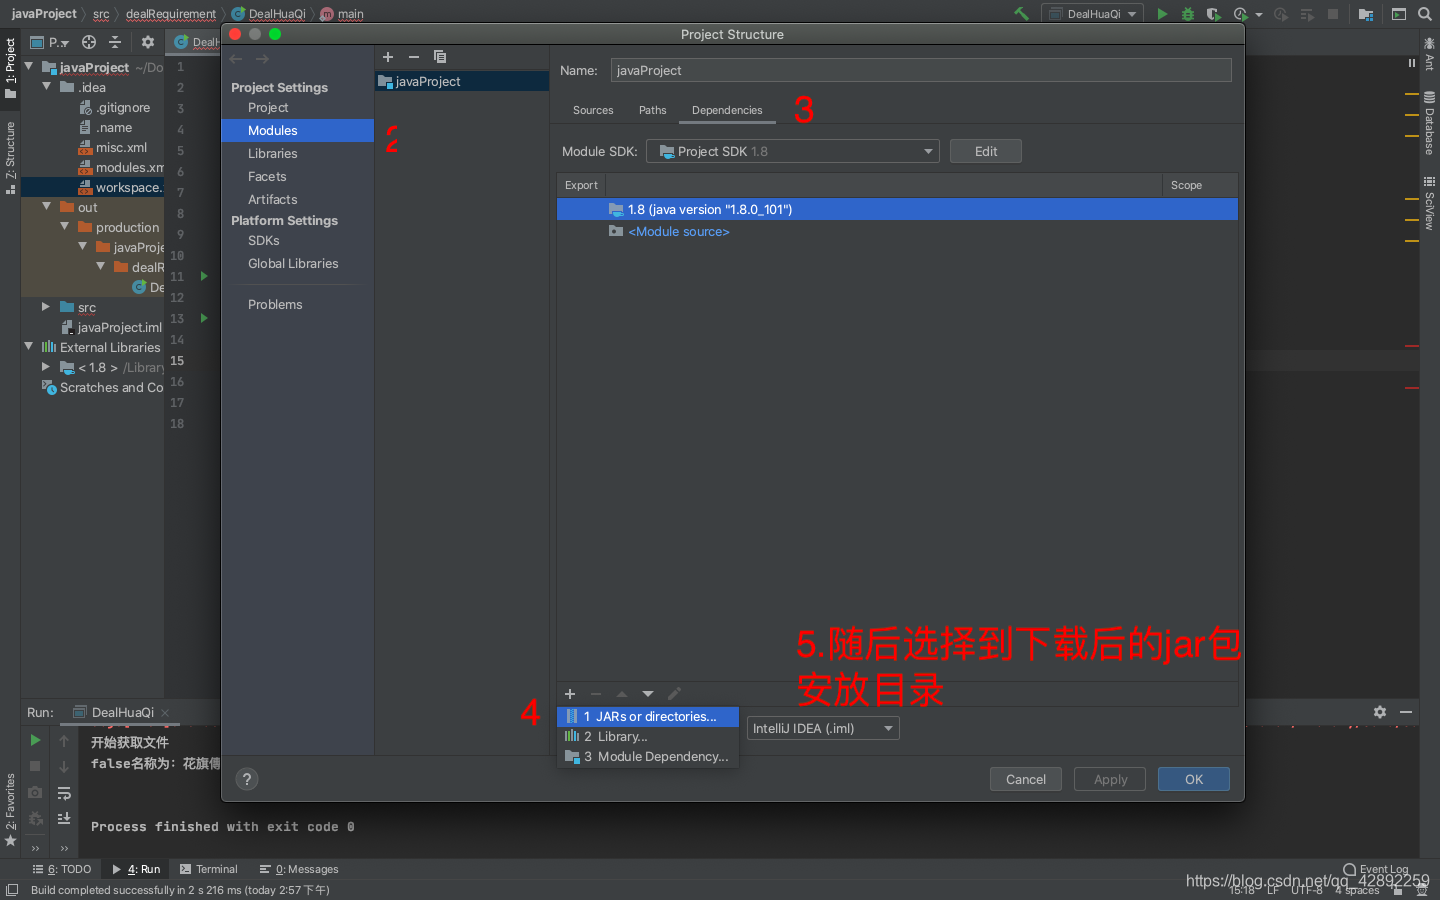Click the Apply button
The width and height of the screenshot is (1440, 900).
[x=1110, y=779]
